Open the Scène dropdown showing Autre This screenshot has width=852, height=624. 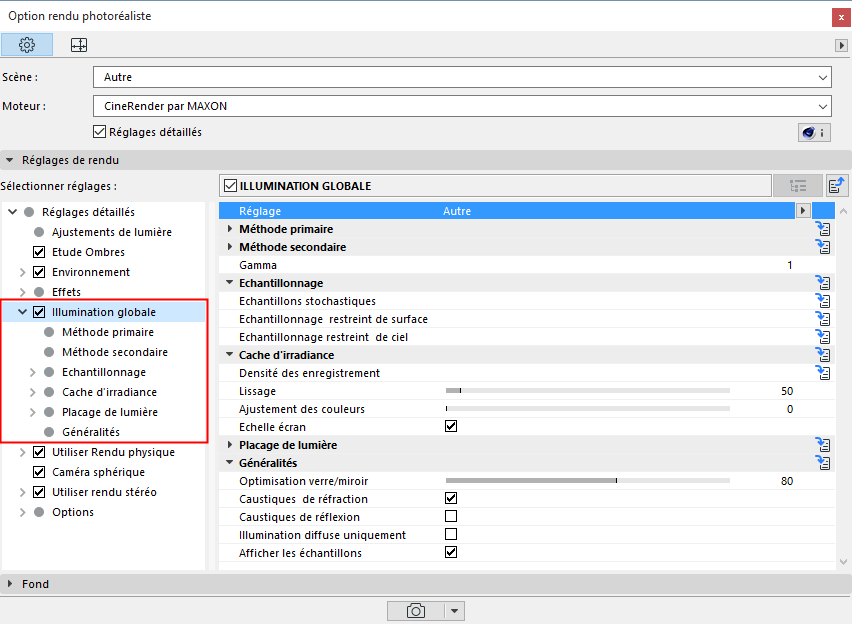pyautogui.click(x=462, y=77)
